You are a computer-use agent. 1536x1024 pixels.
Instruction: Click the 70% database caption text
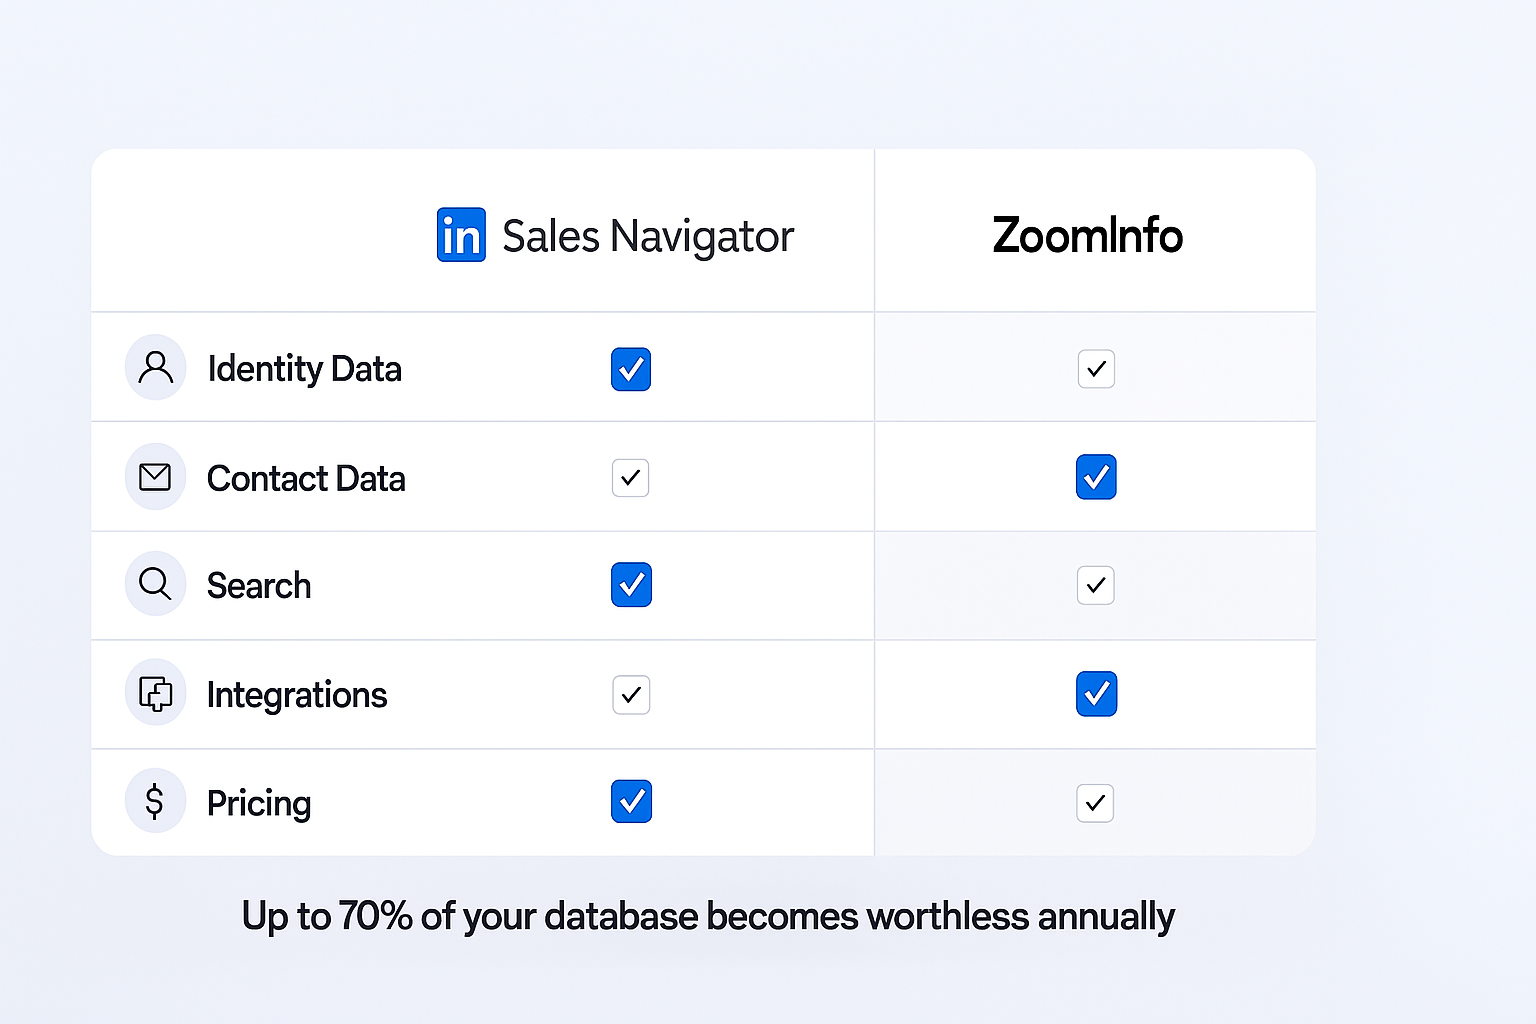tap(708, 916)
